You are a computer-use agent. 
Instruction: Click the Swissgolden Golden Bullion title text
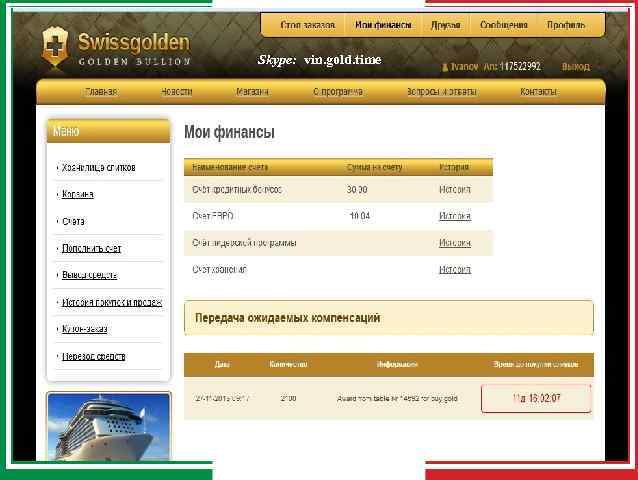click(x=134, y=49)
